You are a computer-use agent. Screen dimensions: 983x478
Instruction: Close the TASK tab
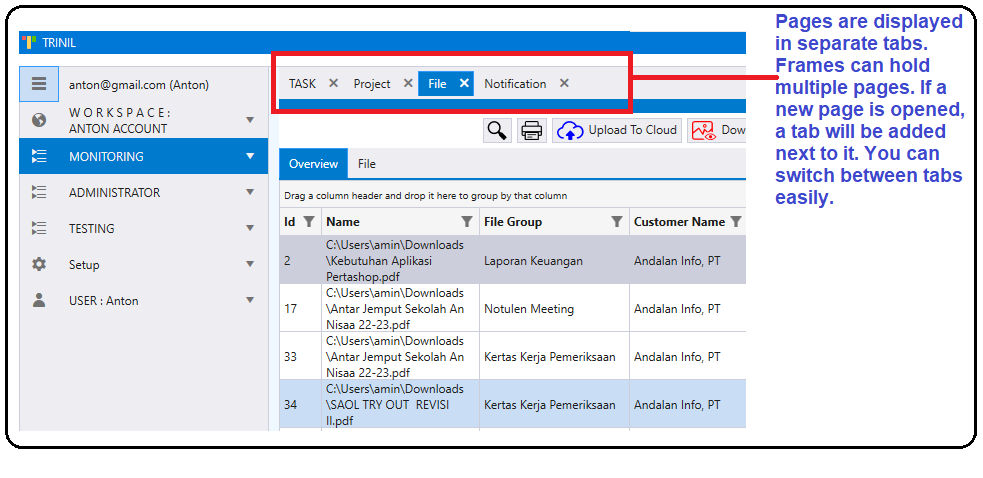(334, 84)
